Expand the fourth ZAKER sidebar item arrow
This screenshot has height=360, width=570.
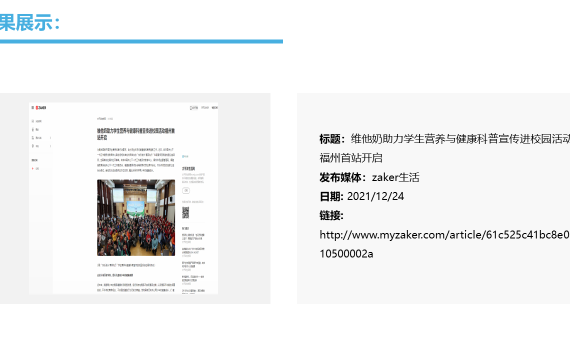tap(50, 146)
